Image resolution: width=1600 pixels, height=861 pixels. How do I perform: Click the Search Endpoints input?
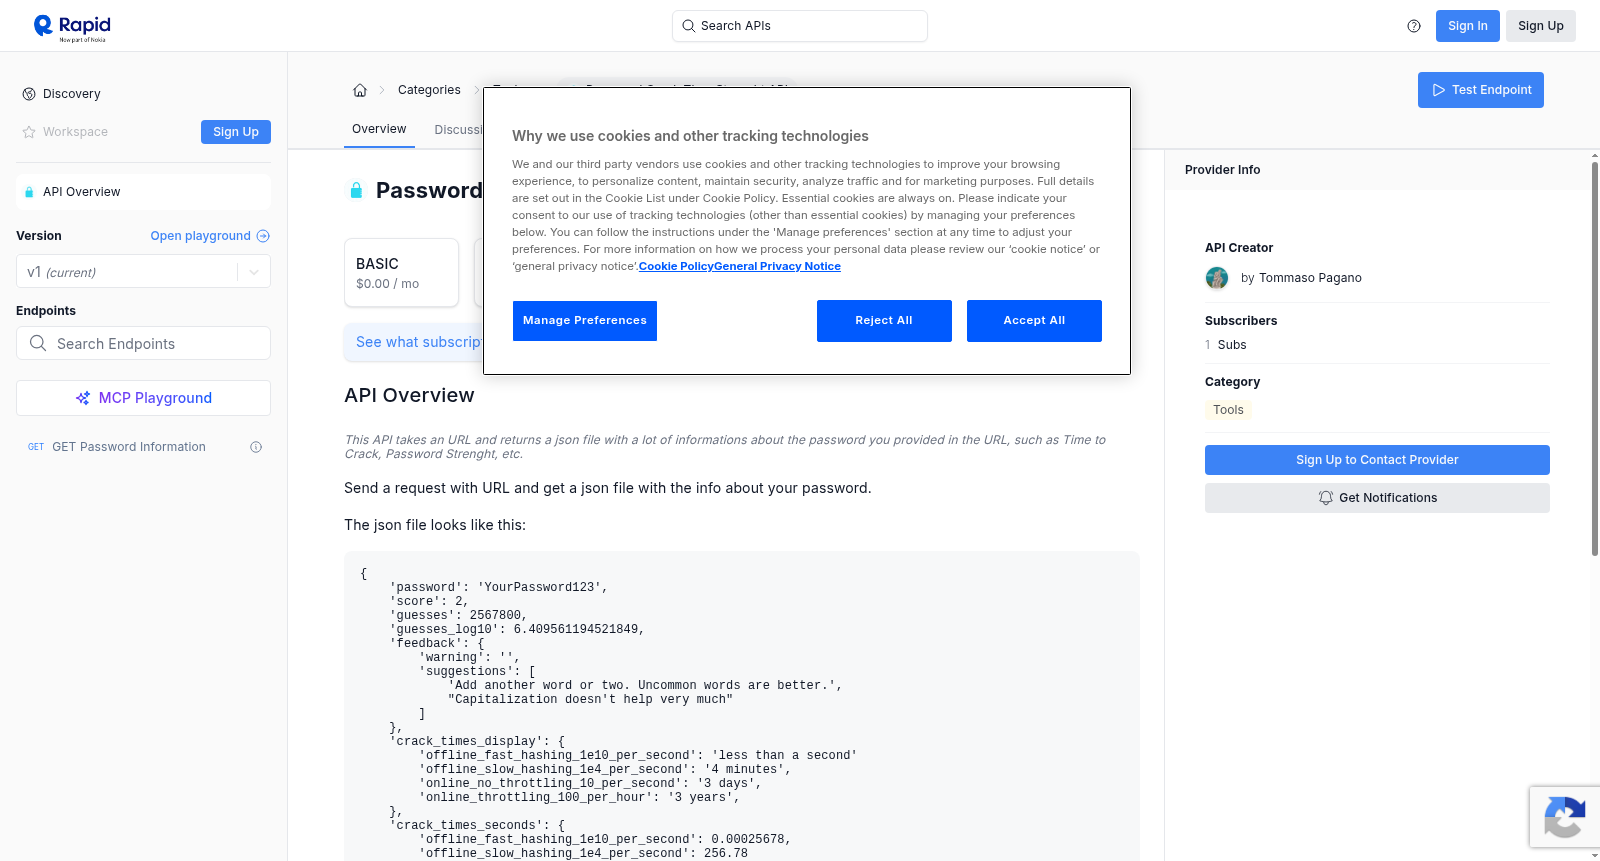pyautogui.click(x=143, y=343)
